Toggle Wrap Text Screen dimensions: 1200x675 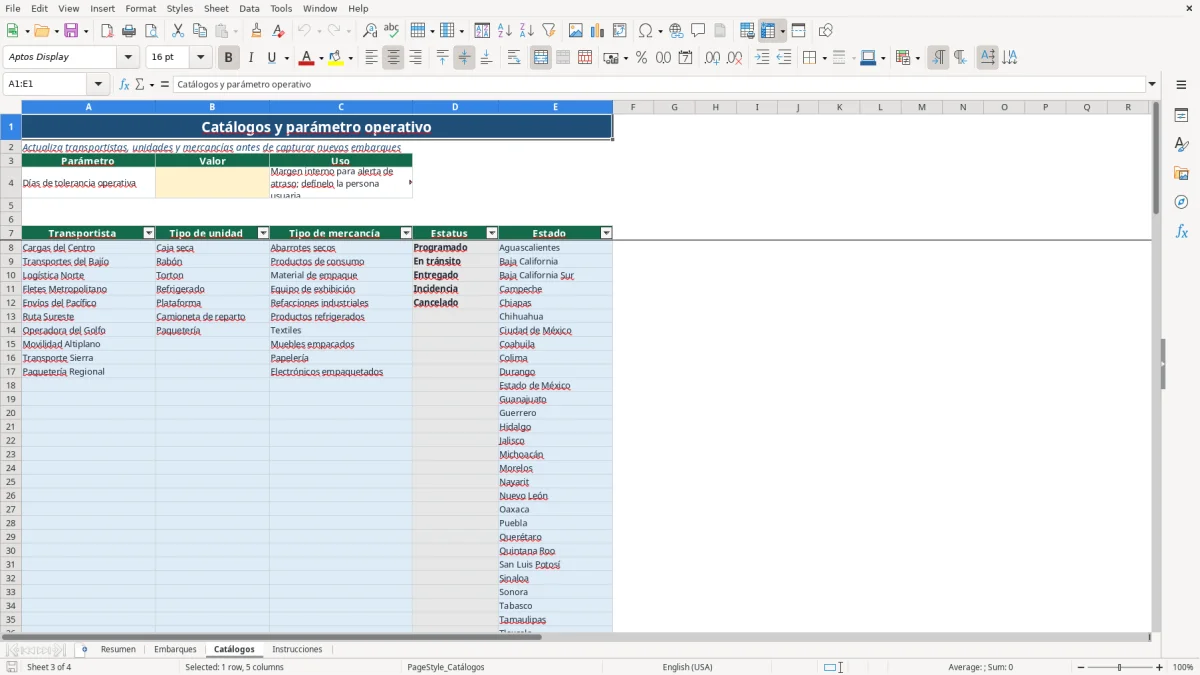click(x=514, y=58)
